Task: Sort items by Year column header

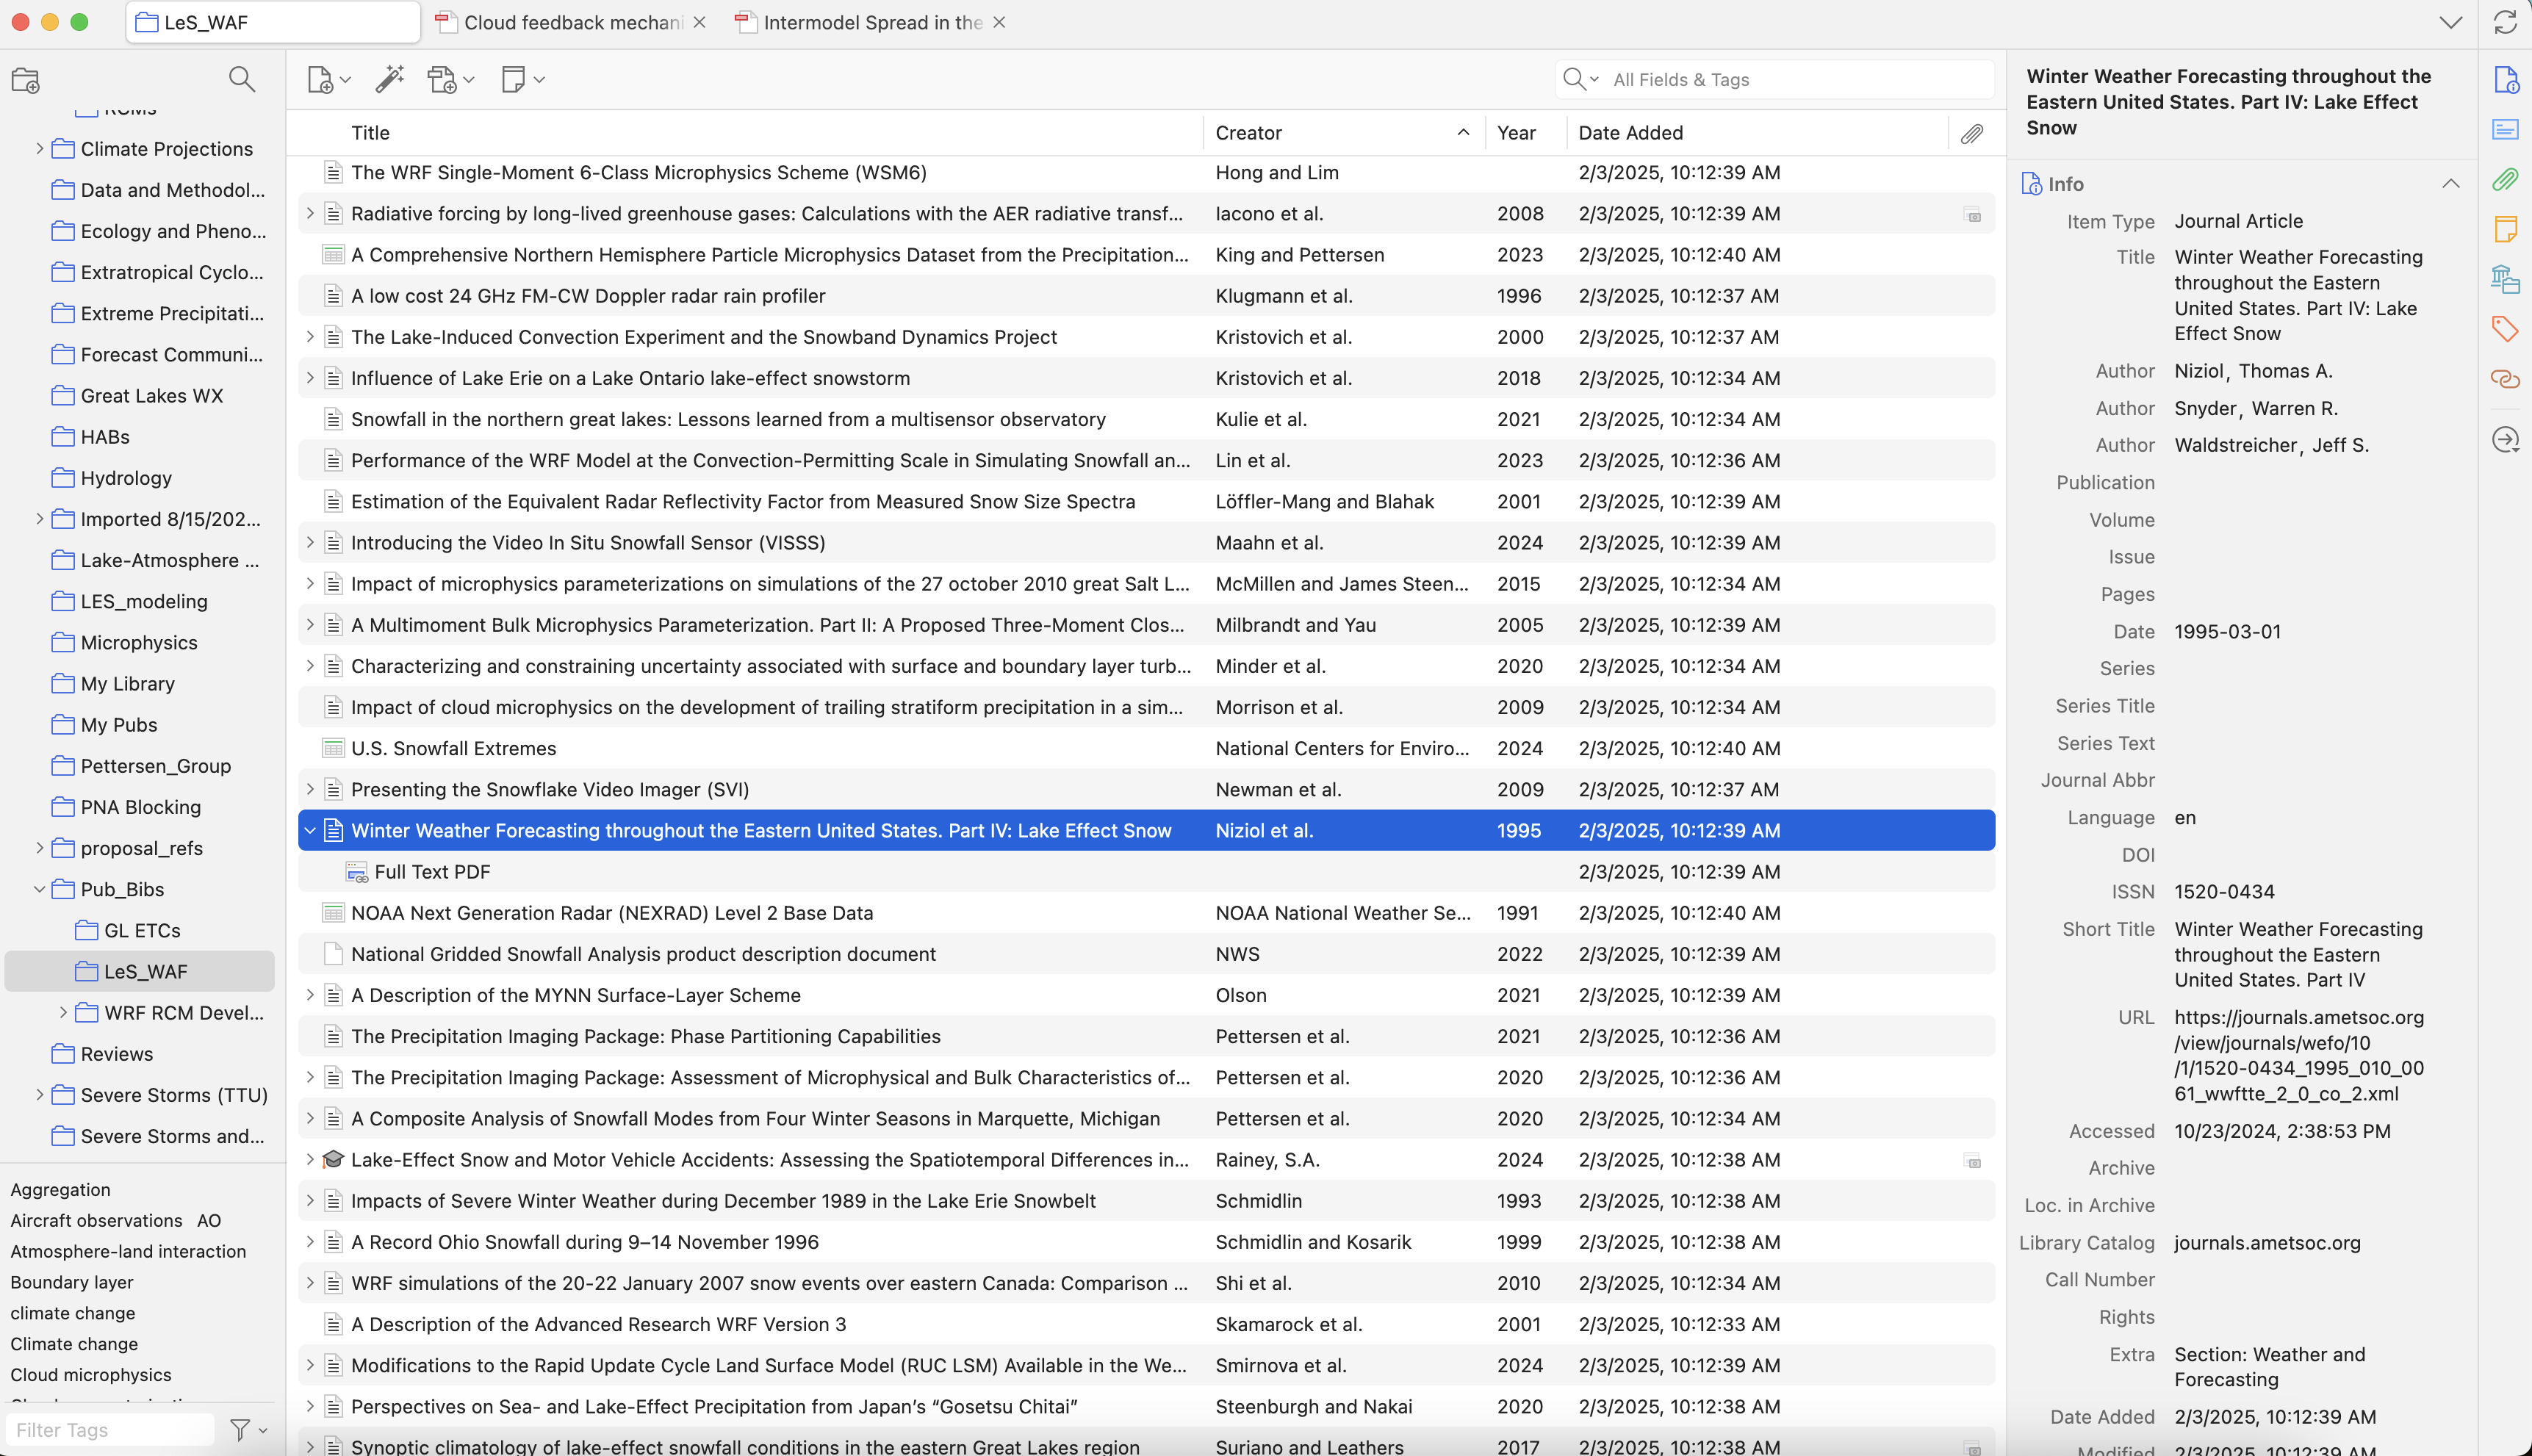Action: 1516,133
